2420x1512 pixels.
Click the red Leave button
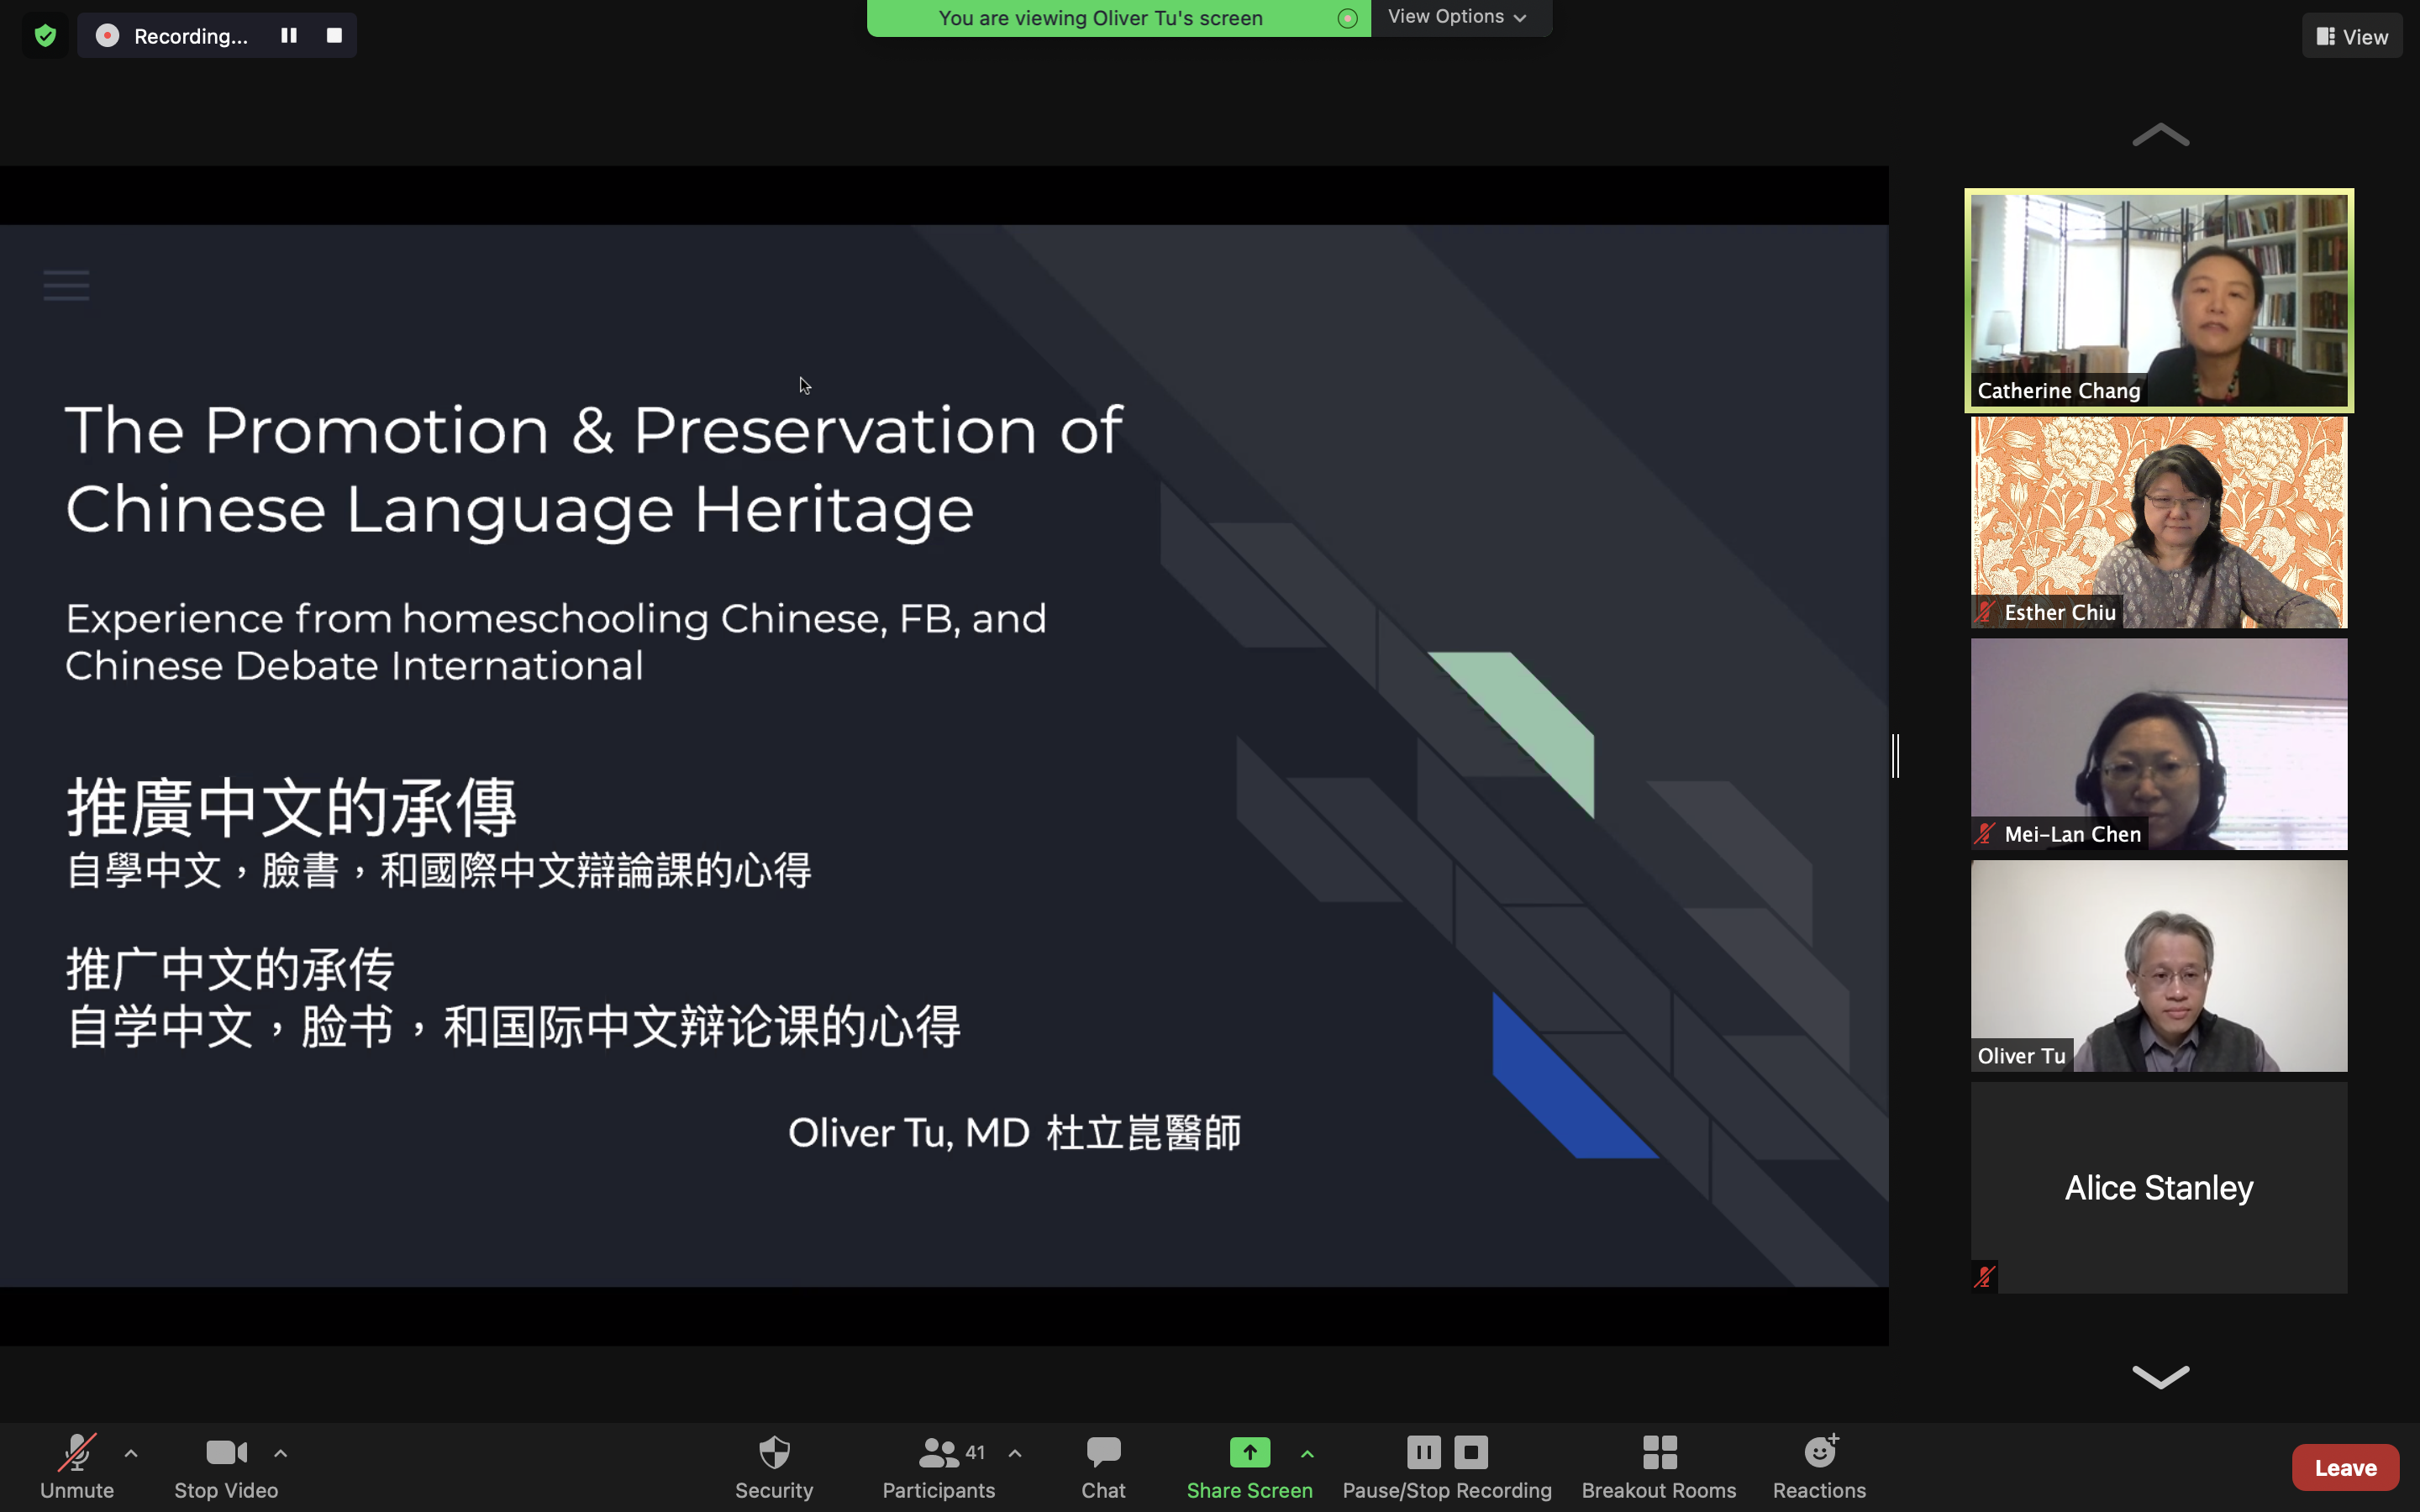coord(2345,1467)
